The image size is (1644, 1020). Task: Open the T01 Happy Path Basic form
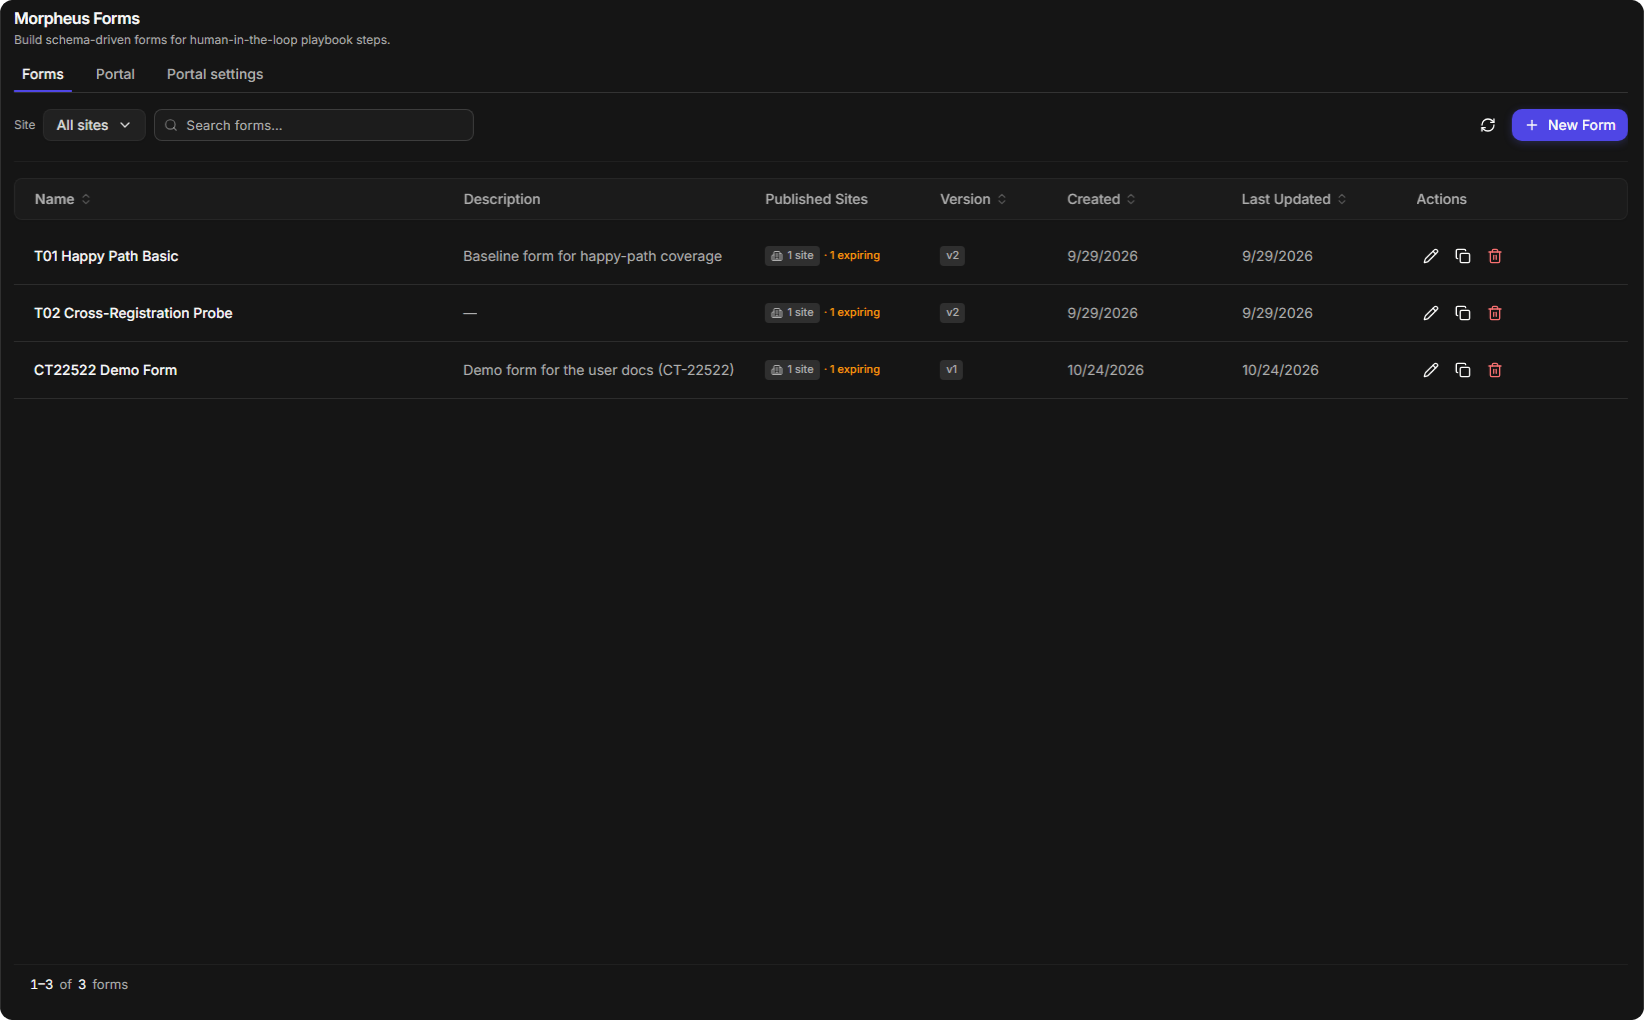pyautogui.click(x=106, y=256)
